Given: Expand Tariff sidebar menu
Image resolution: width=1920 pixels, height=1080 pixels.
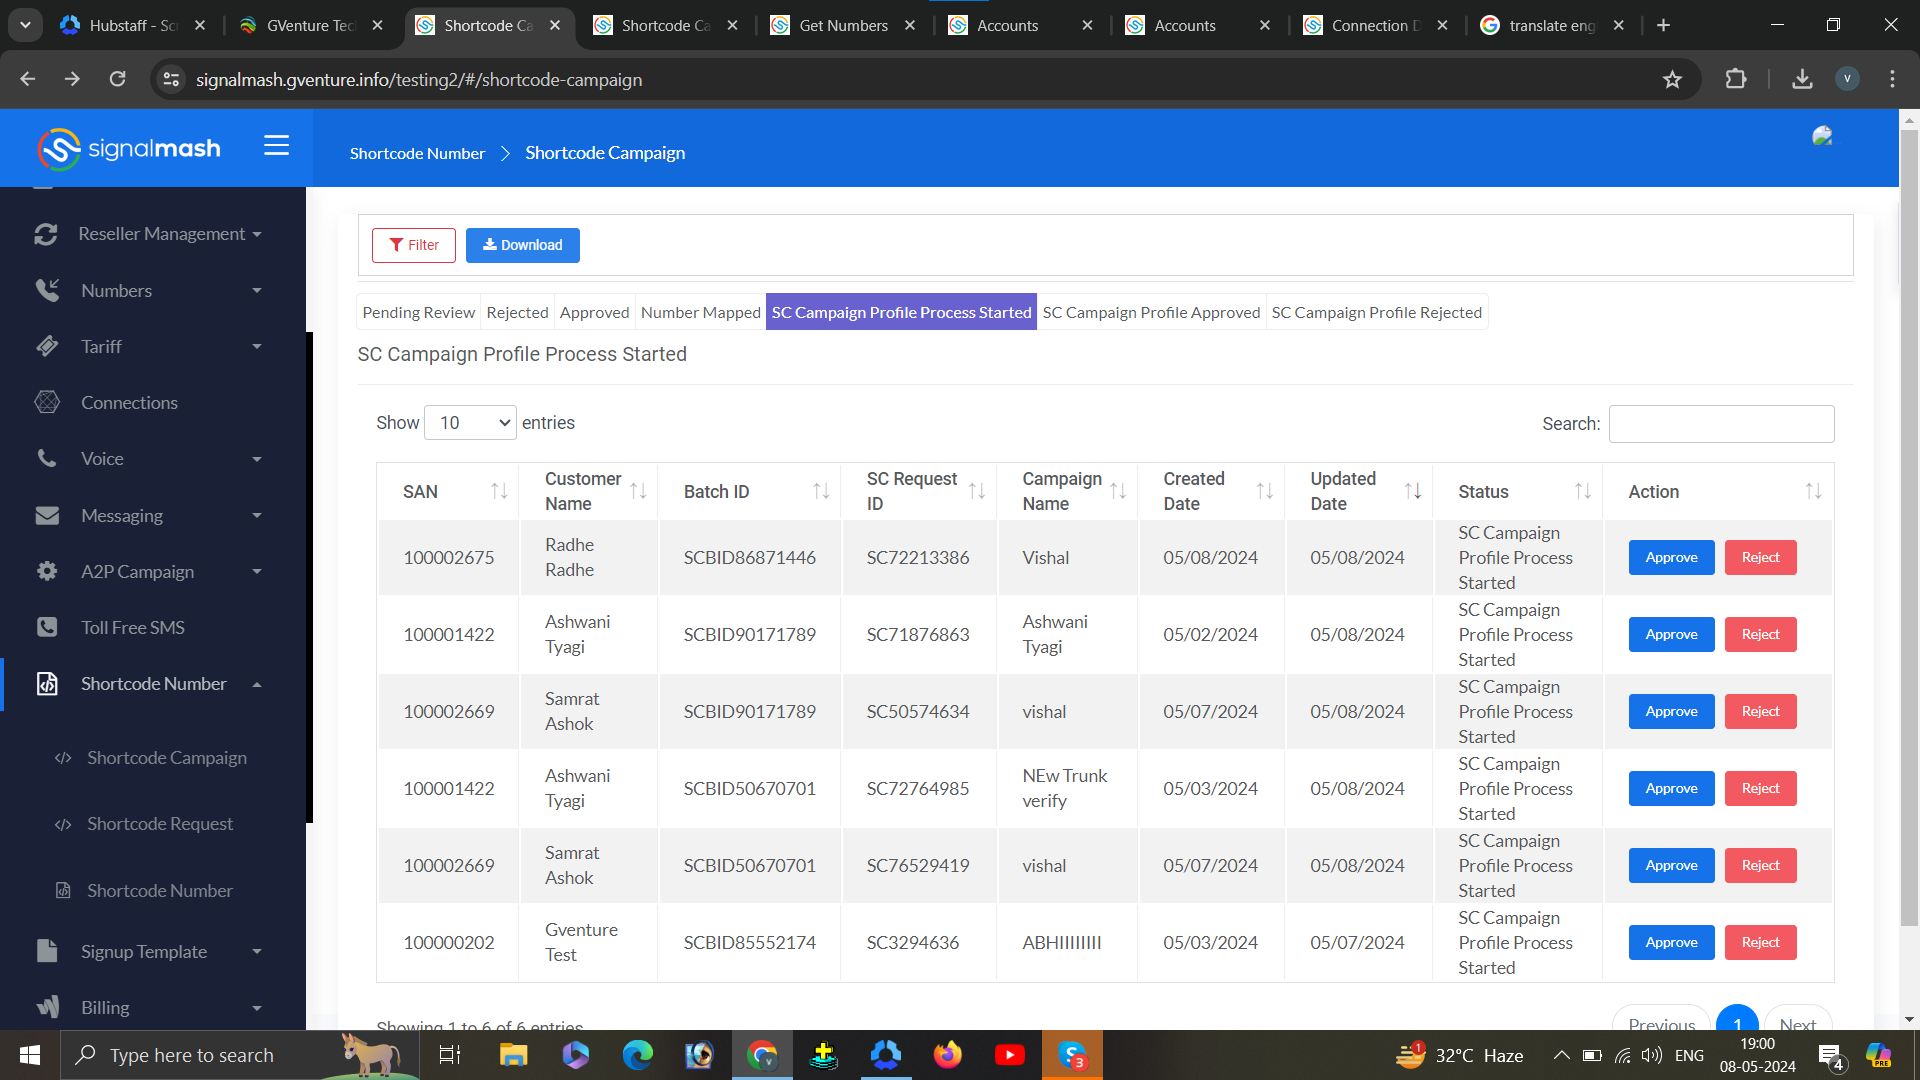Looking at the screenshot, I should click(x=257, y=347).
